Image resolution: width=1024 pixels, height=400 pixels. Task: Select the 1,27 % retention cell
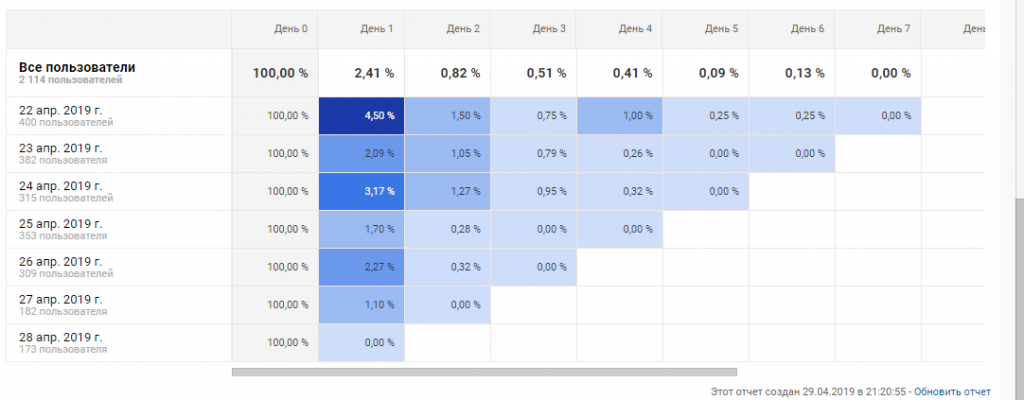click(x=448, y=191)
